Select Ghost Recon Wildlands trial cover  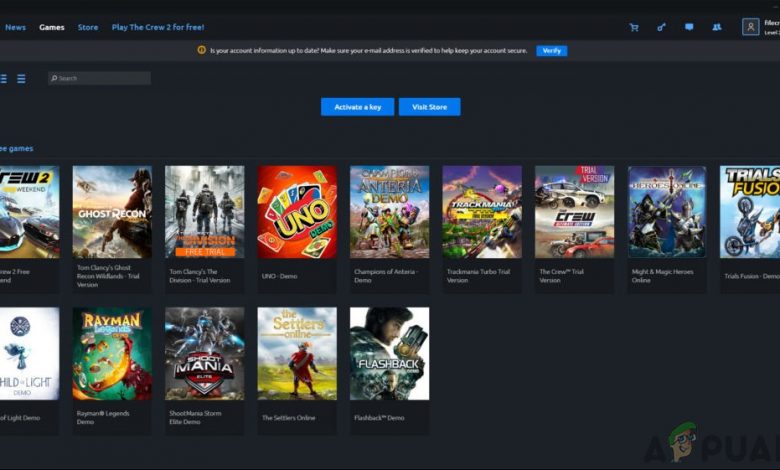[112, 212]
